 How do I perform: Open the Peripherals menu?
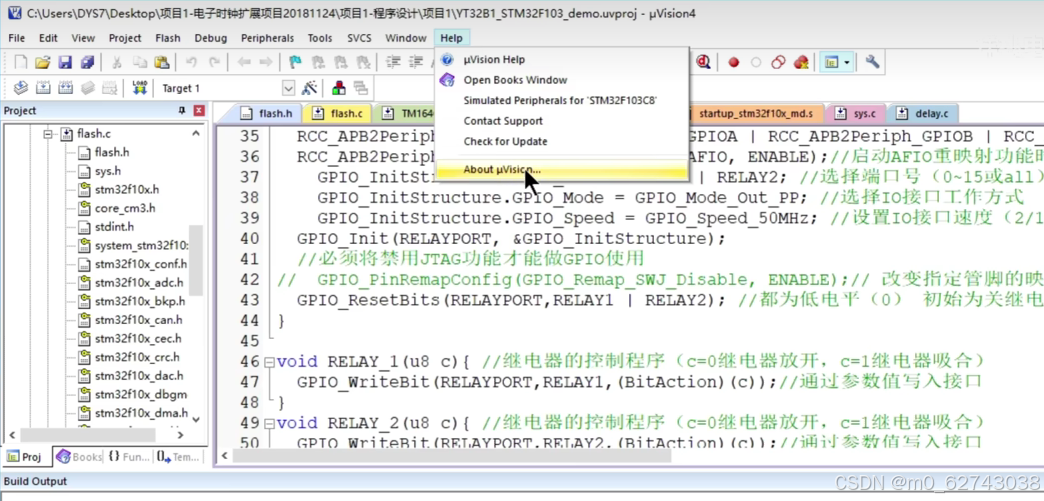[268, 38]
